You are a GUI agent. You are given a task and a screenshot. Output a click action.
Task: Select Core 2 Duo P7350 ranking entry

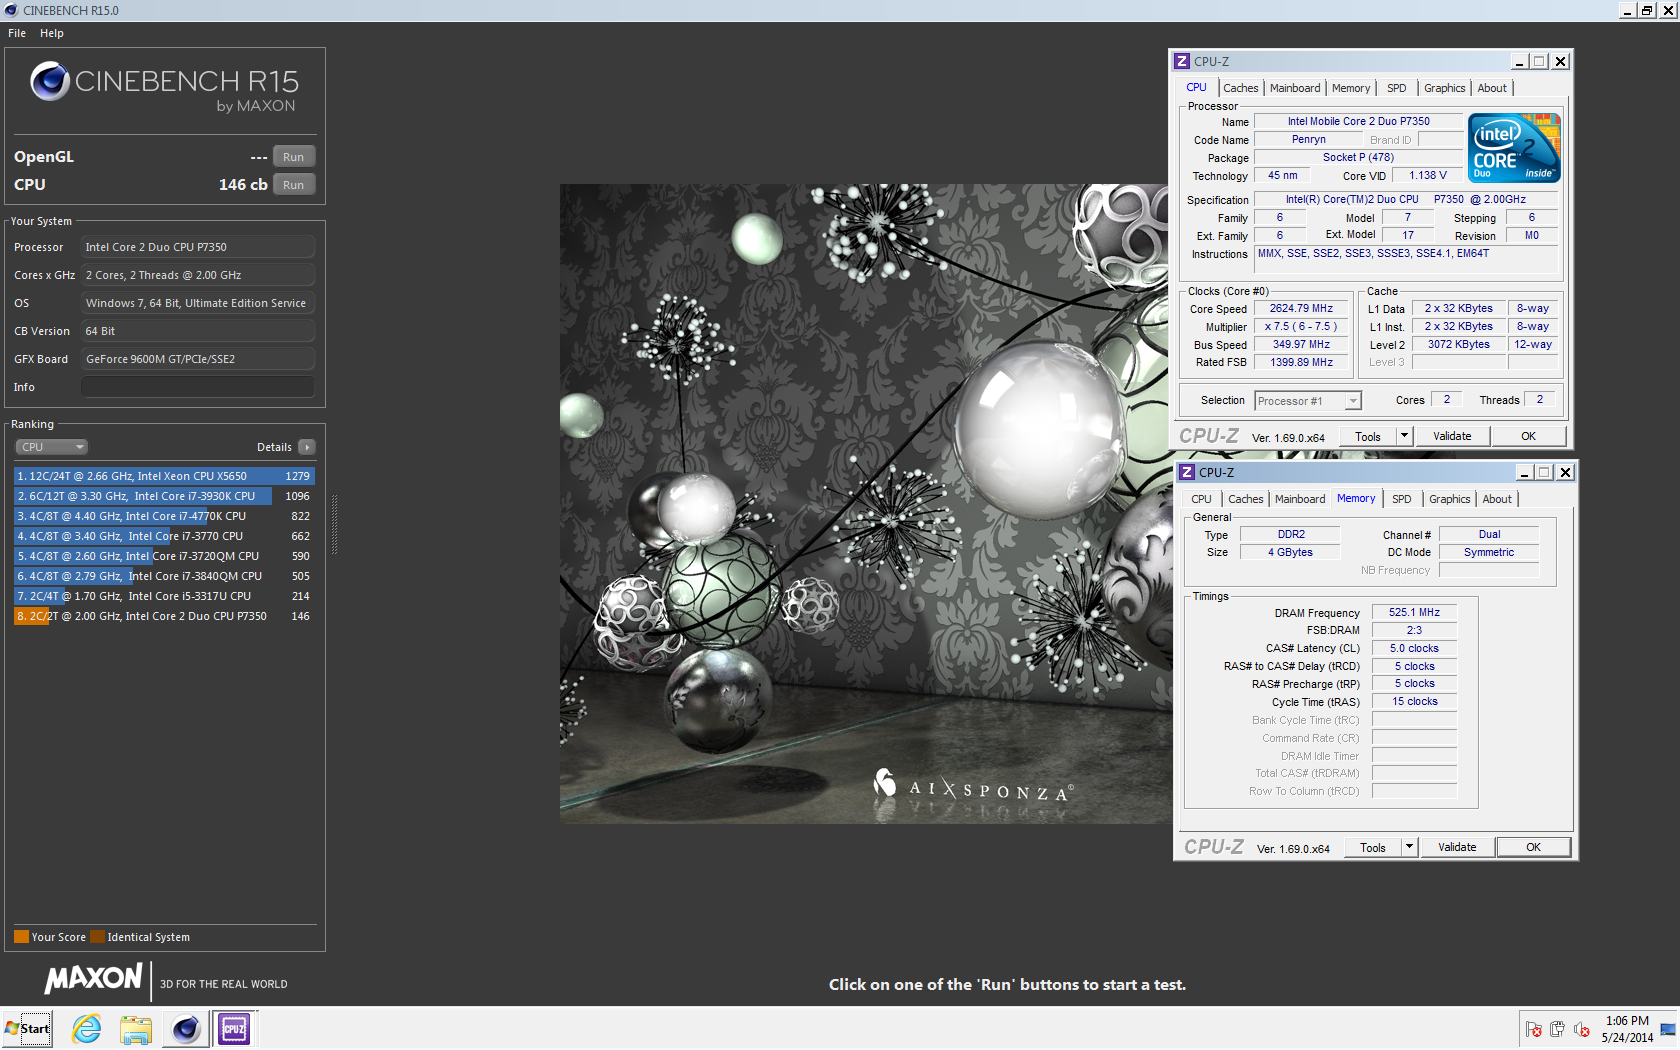click(x=164, y=616)
